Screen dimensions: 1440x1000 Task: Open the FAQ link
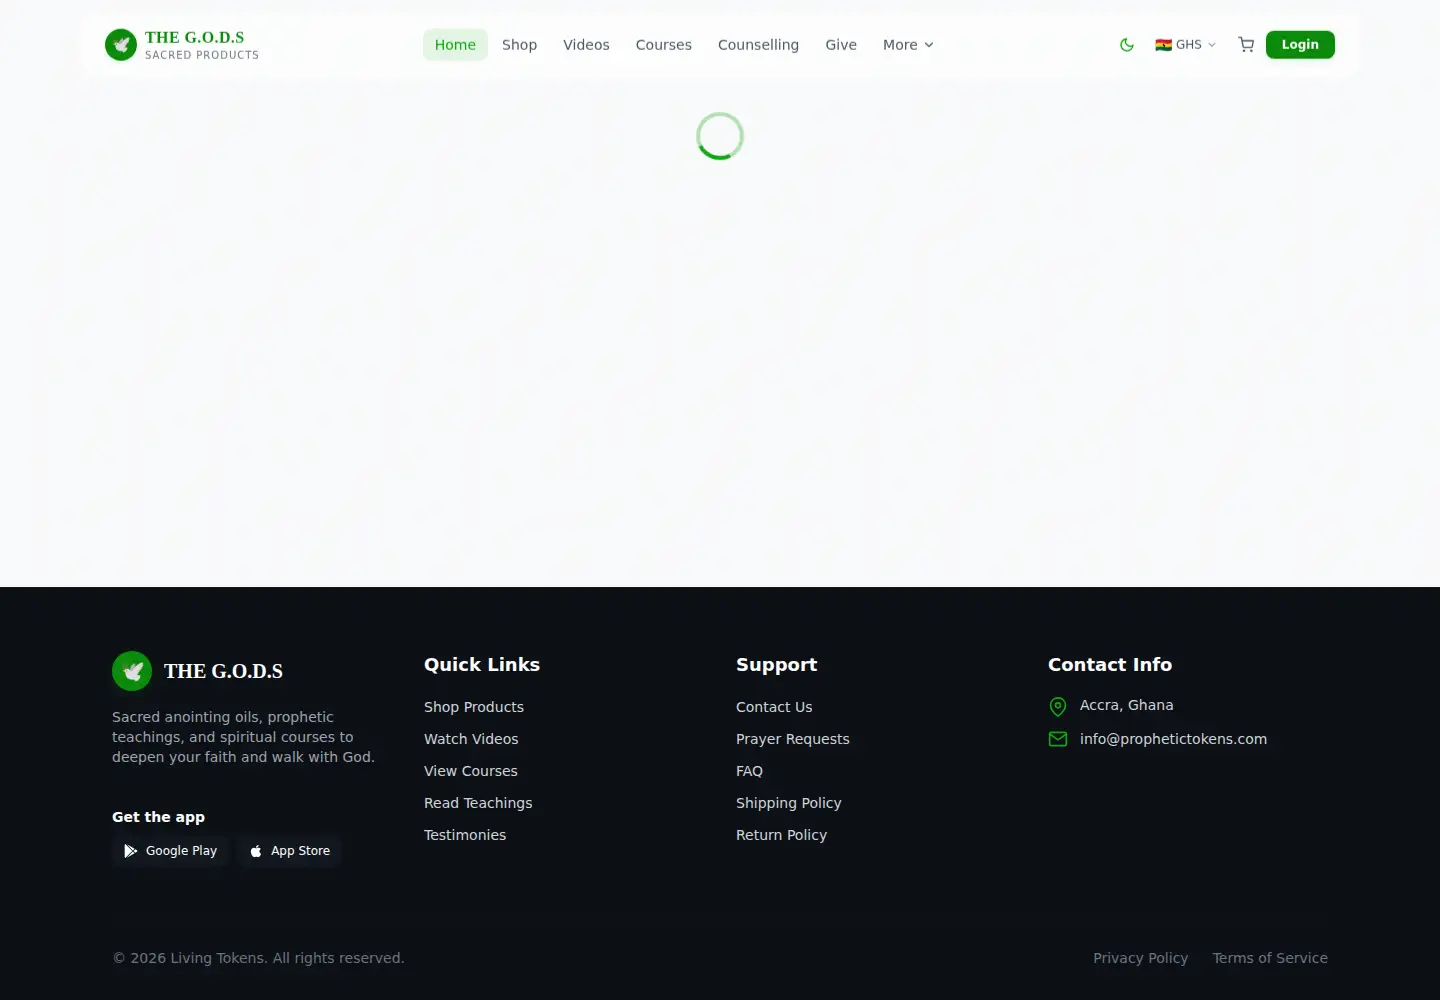[749, 771]
